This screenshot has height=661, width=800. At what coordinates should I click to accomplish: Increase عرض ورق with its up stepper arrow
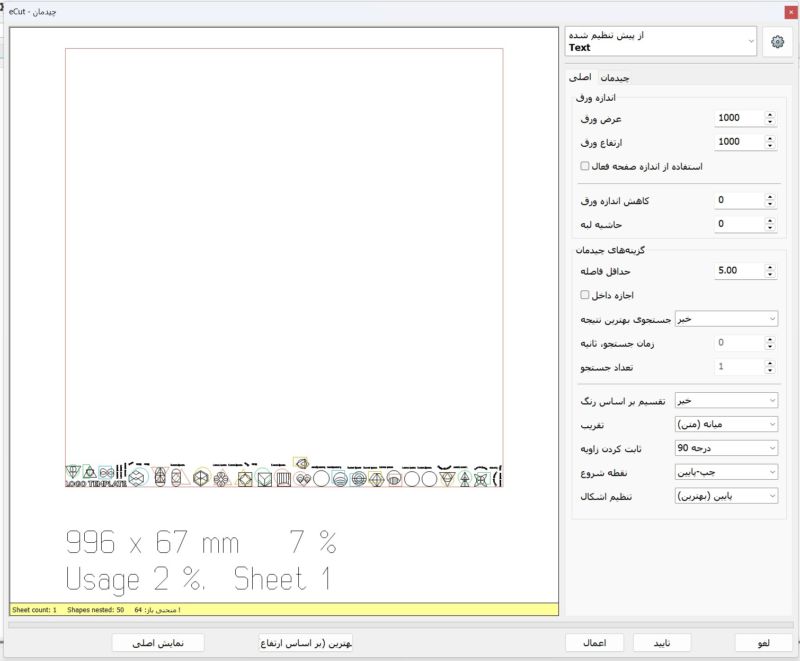click(x=769, y=113)
